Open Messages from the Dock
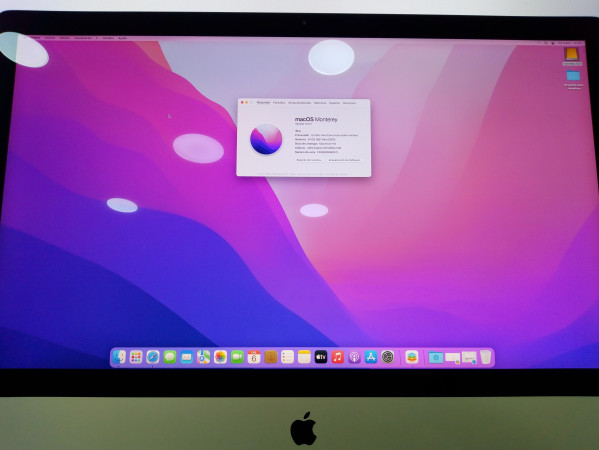 click(x=170, y=357)
